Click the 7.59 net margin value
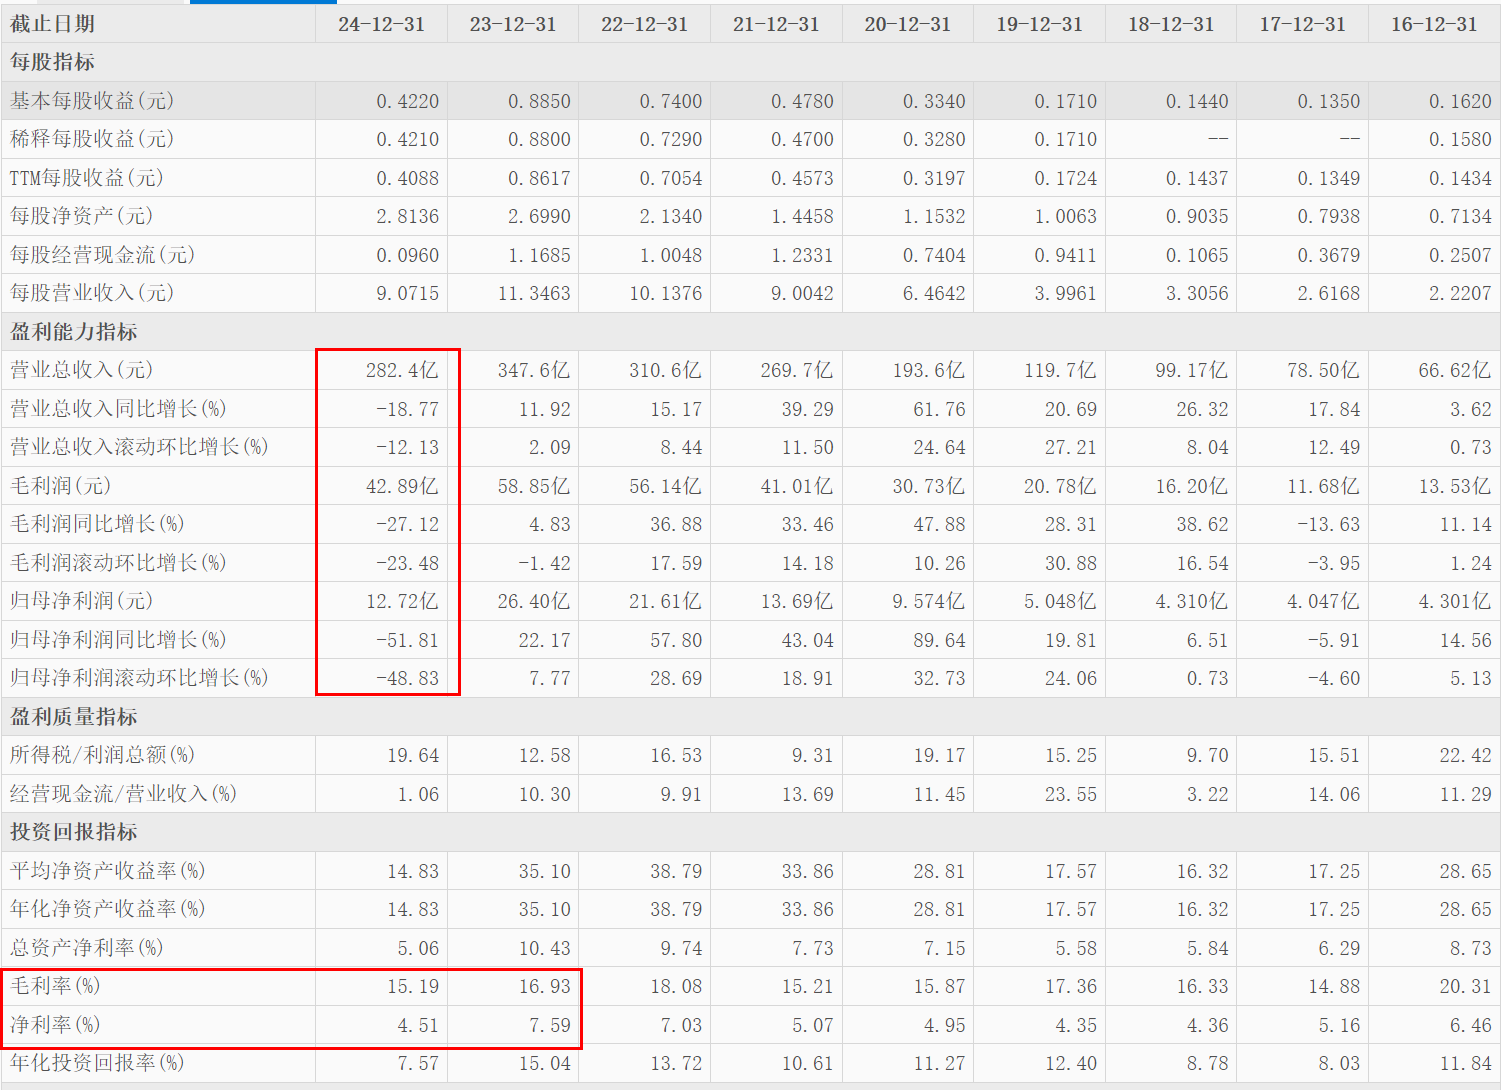 550,1026
